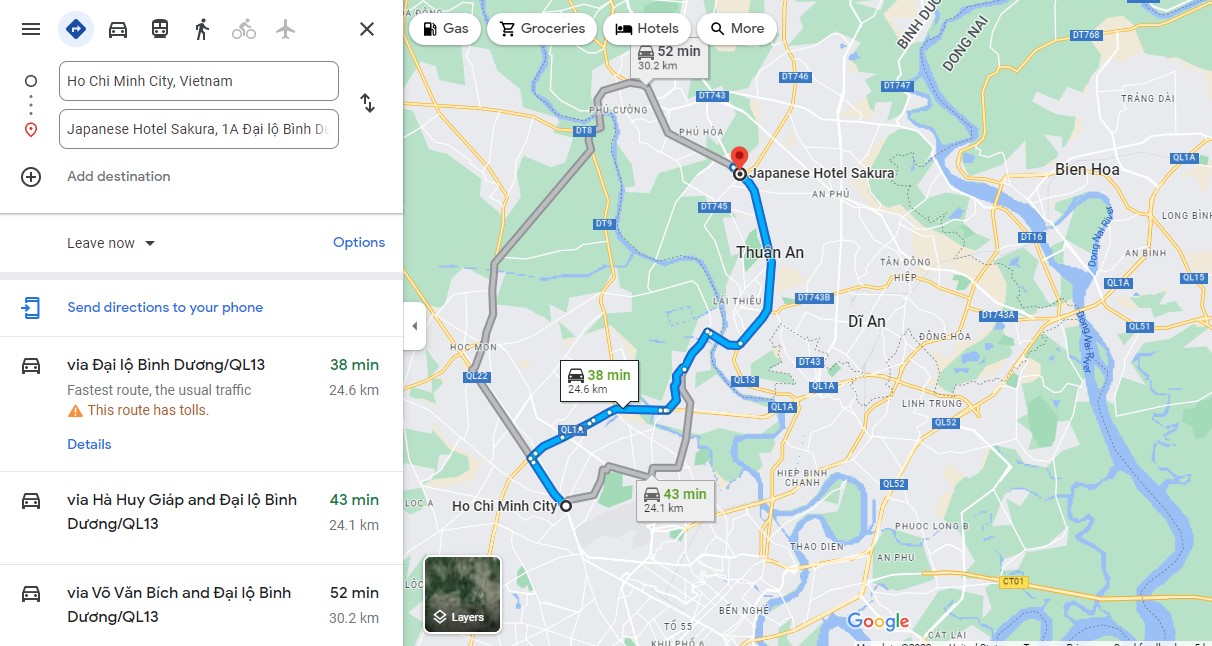Show Groceries on the map

click(x=542, y=28)
